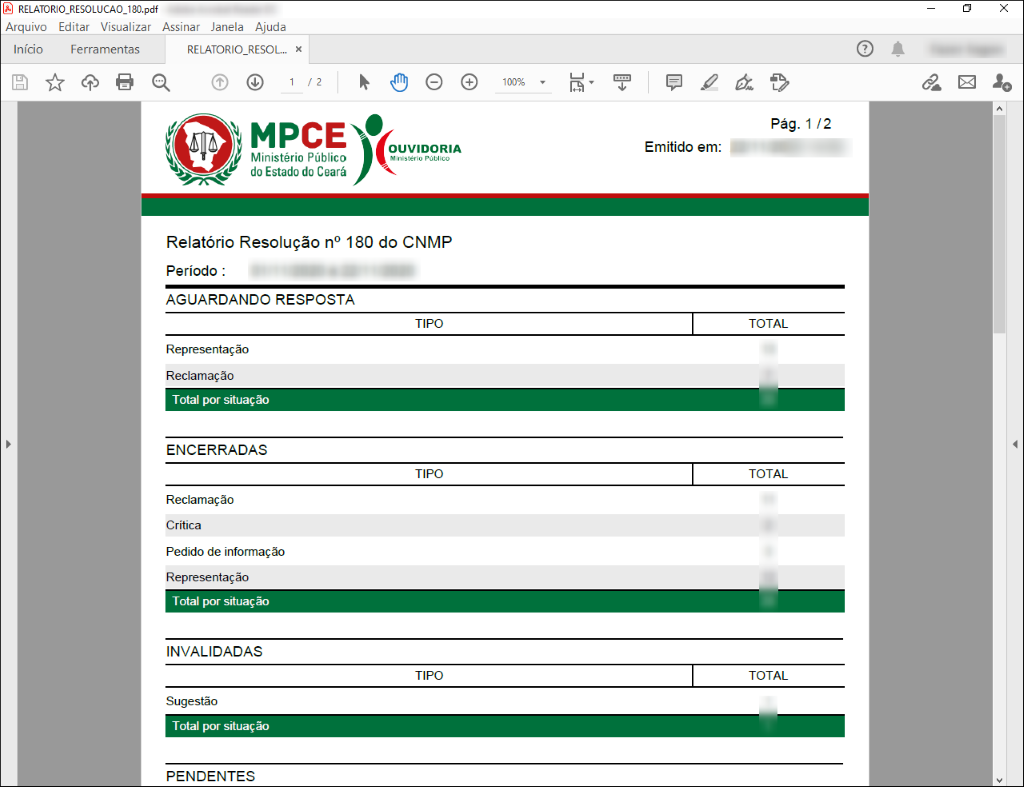This screenshot has width=1024, height=787.
Task: Go to the next page arrow
Action: (255, 82)
